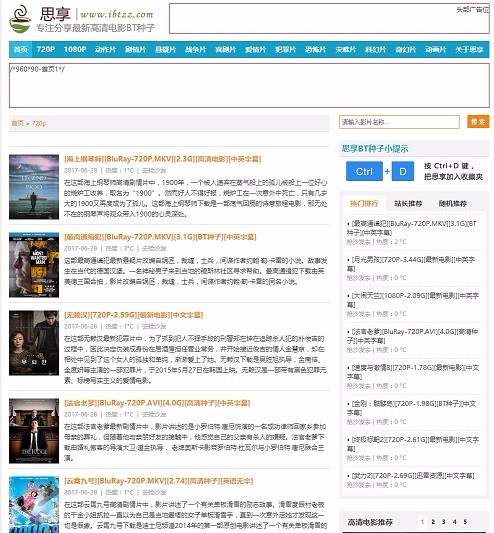Image resolution: width=494 pixels, height=533 pixels.
Task: Click the blue Ctrl key graphic
Action: tap(364, 171)
